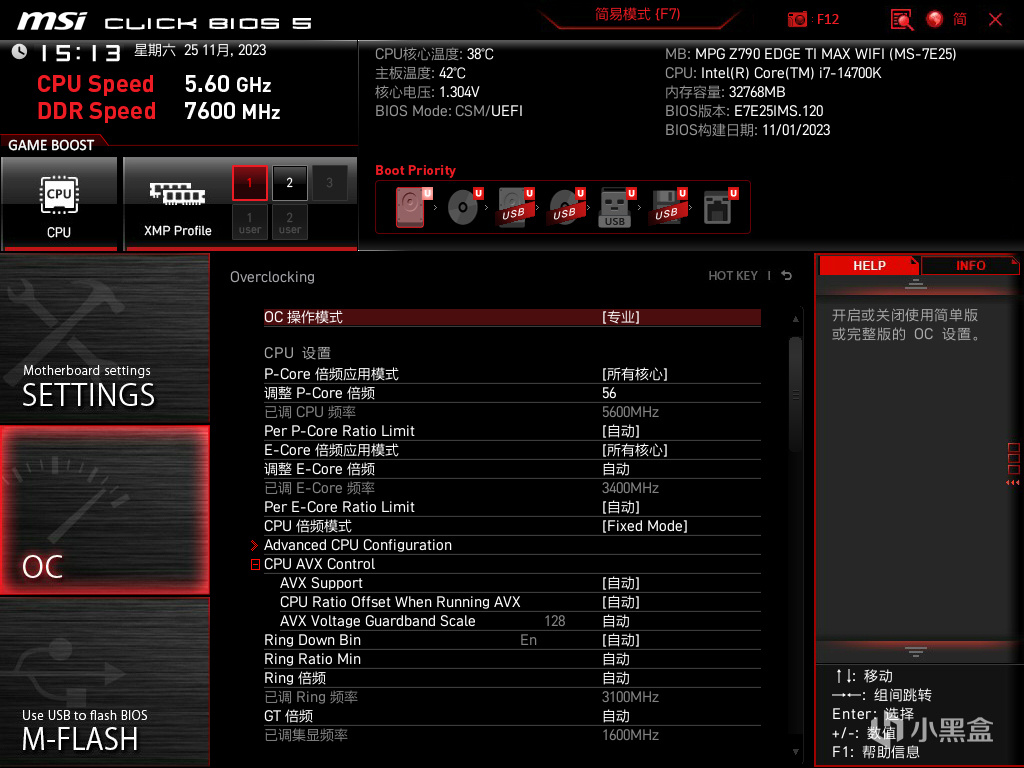Open E-Core 倍频应用模式 dropdown

pos(512,450)
